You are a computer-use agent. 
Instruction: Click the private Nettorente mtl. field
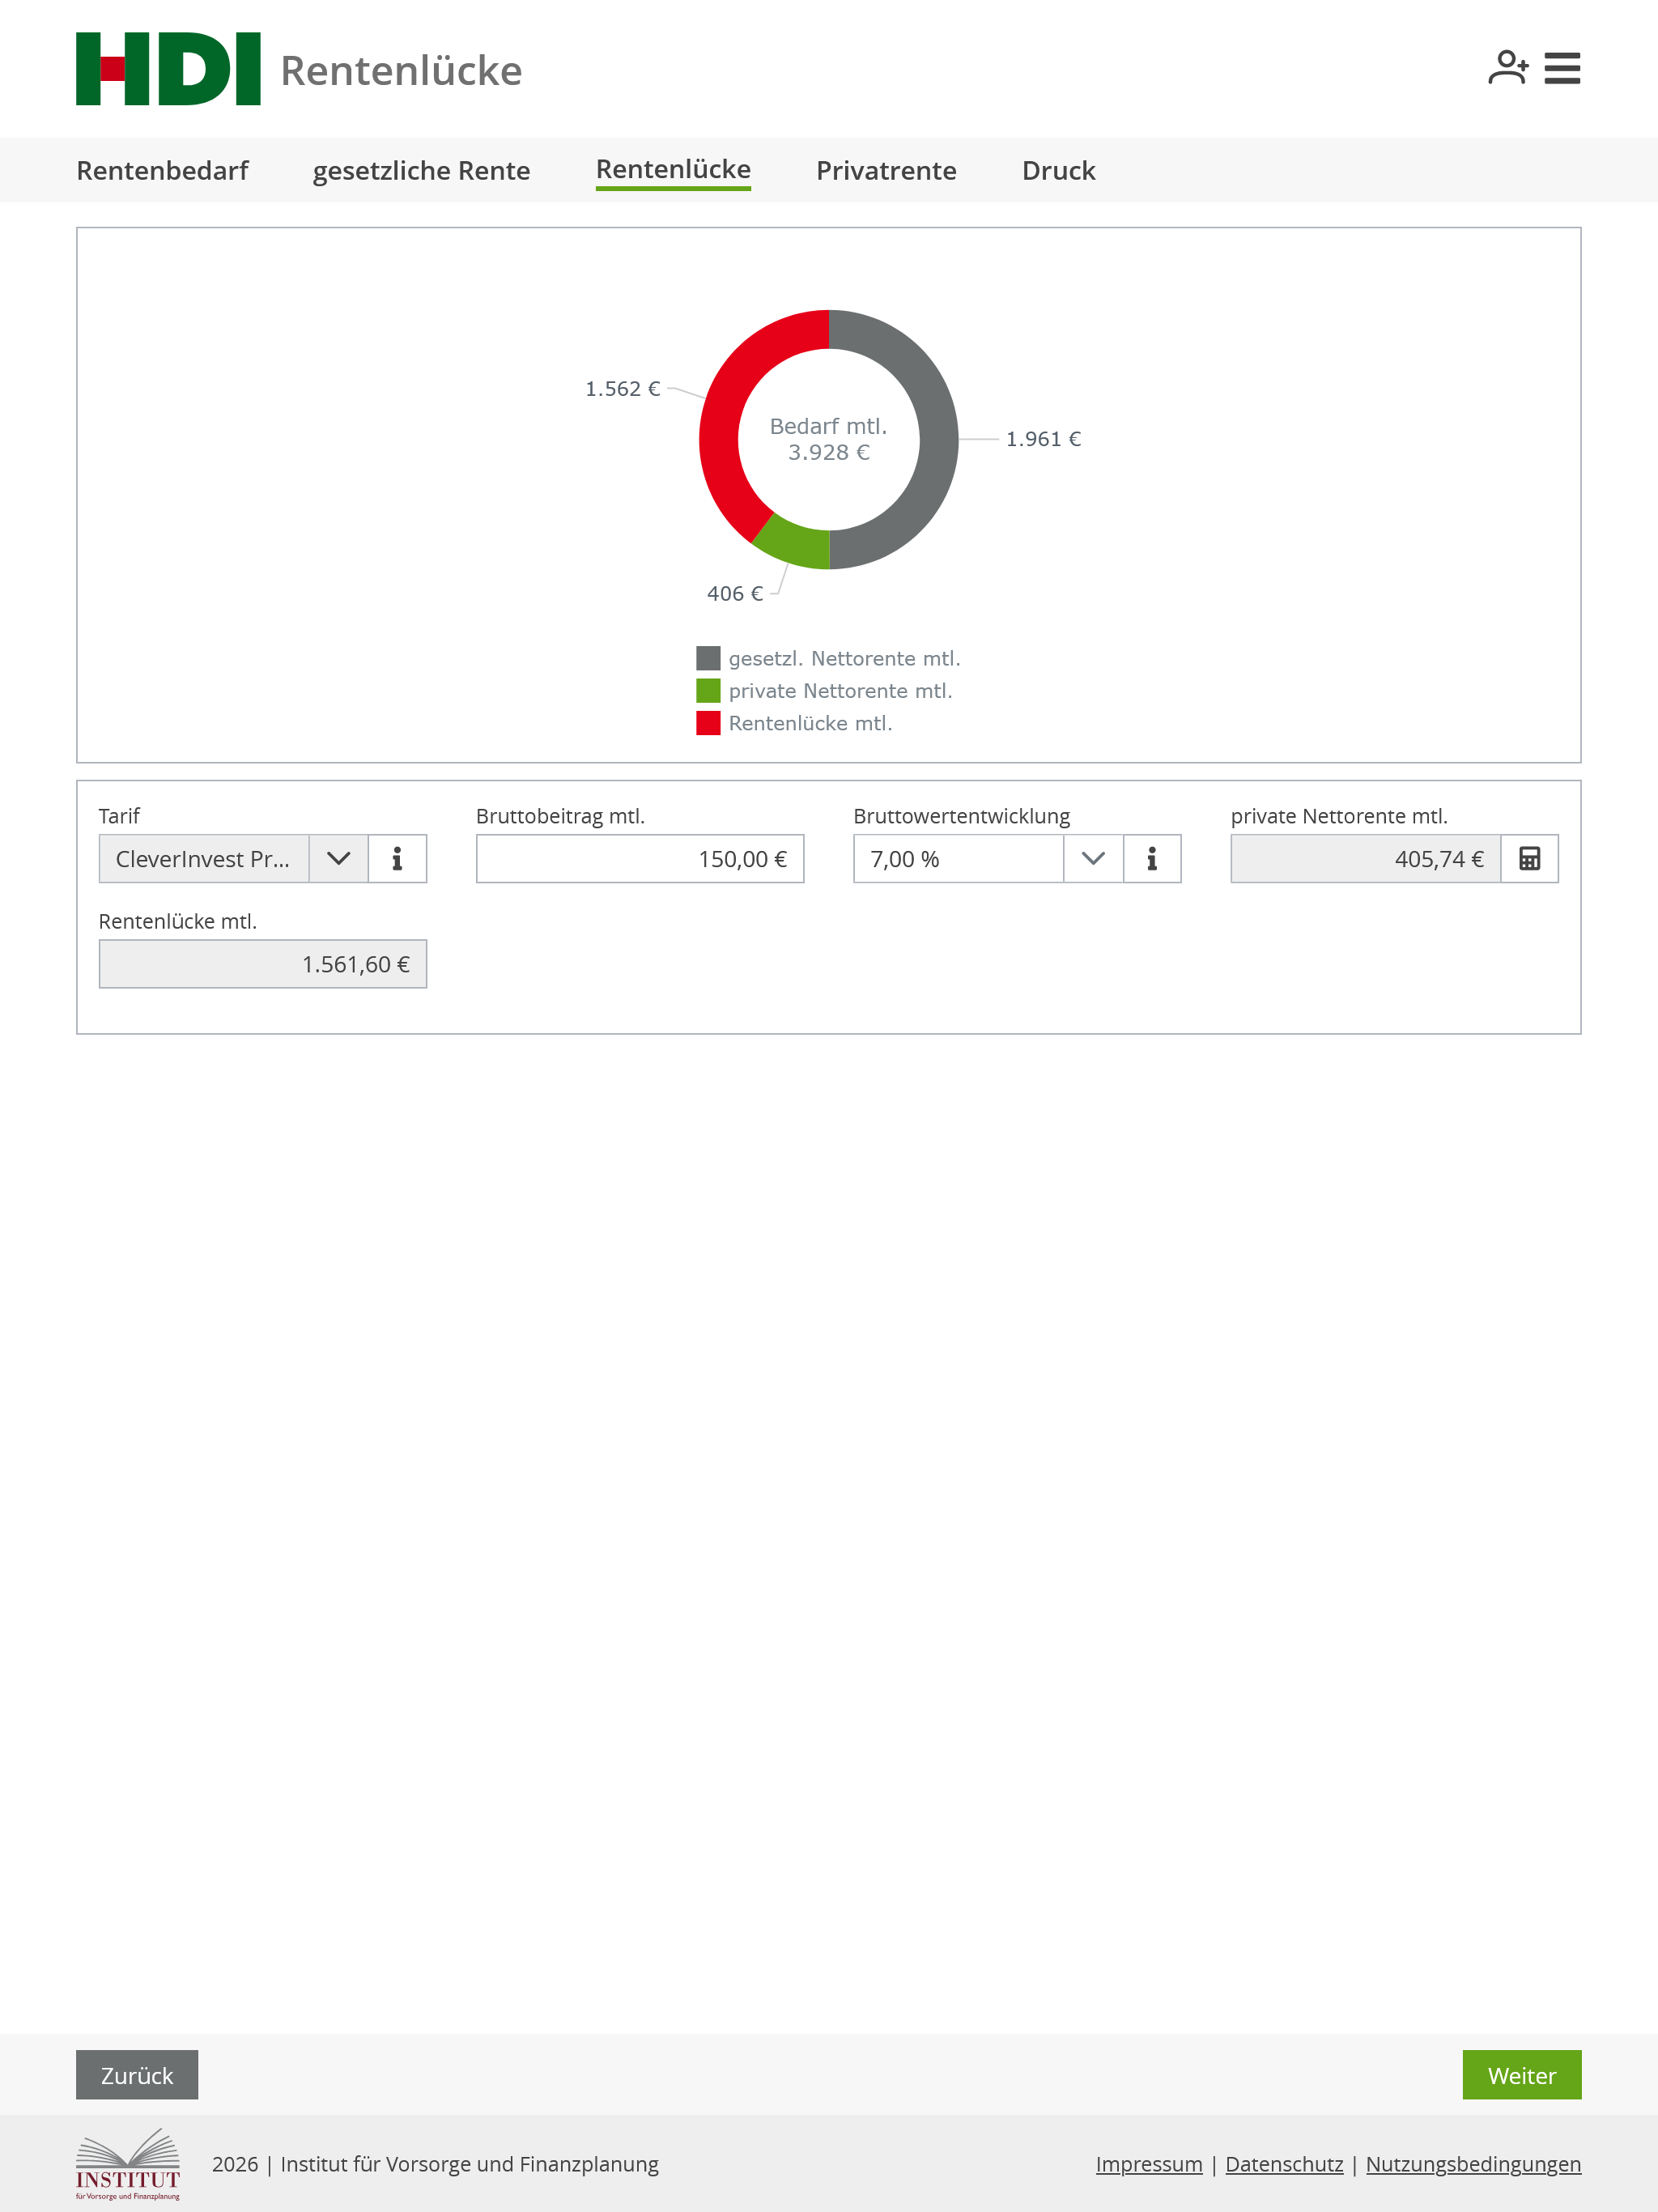(x=1365, y=859)
